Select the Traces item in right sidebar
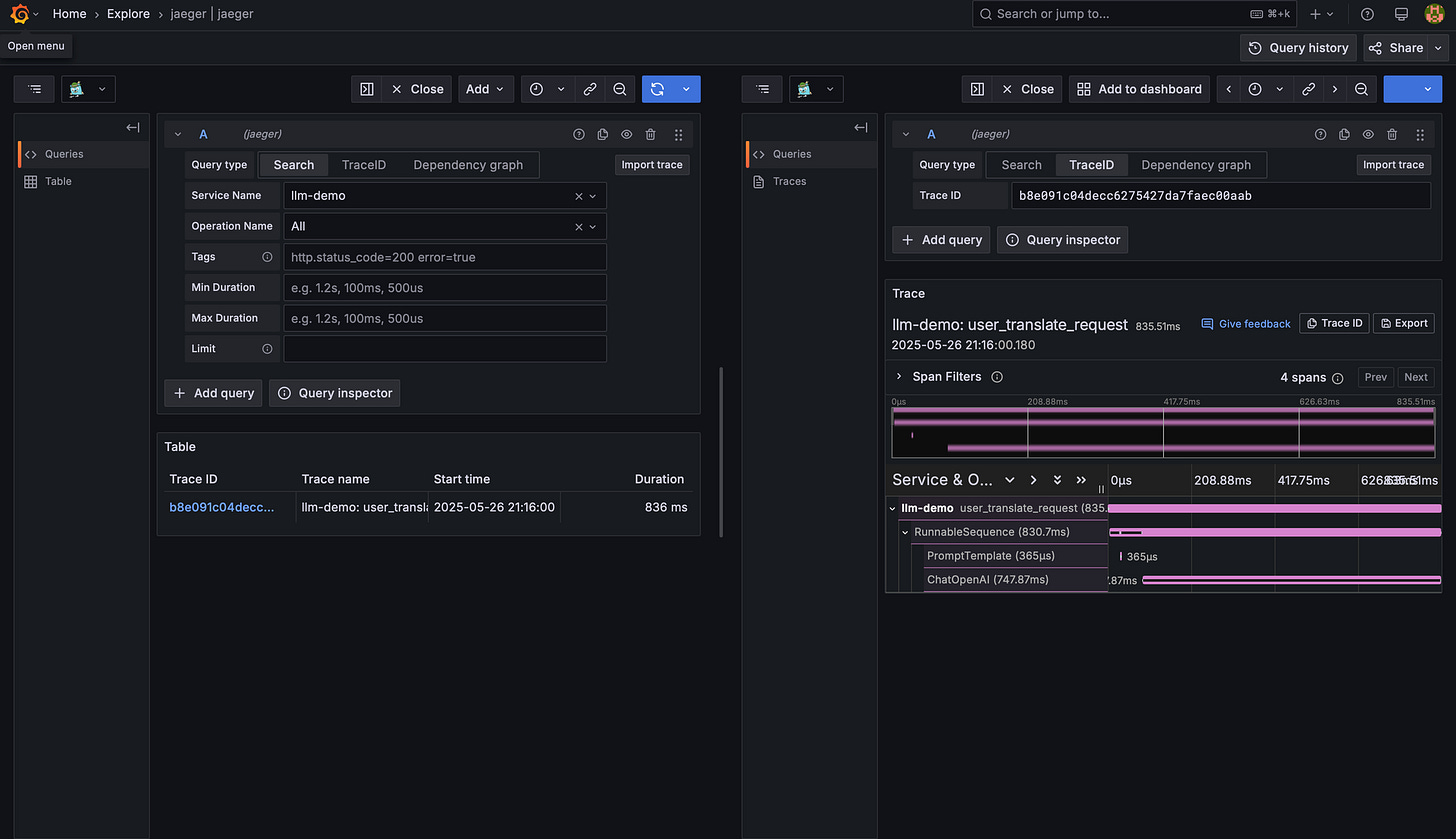Viewport: 1456px width, 839px height. pos(789,181)
